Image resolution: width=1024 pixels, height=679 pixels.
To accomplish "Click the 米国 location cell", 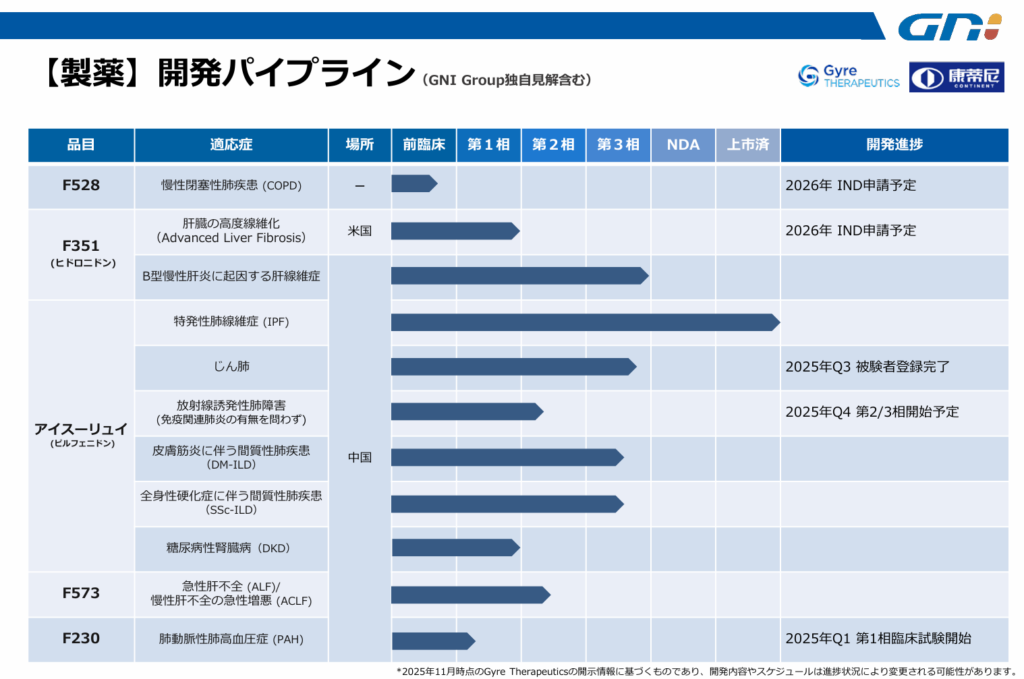I will tap(359, 231).
